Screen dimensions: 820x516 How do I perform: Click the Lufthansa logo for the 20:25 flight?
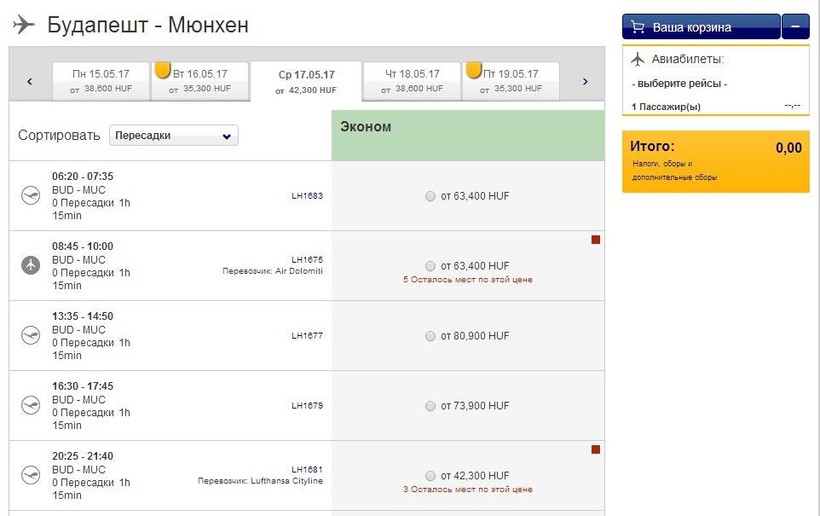30,475
